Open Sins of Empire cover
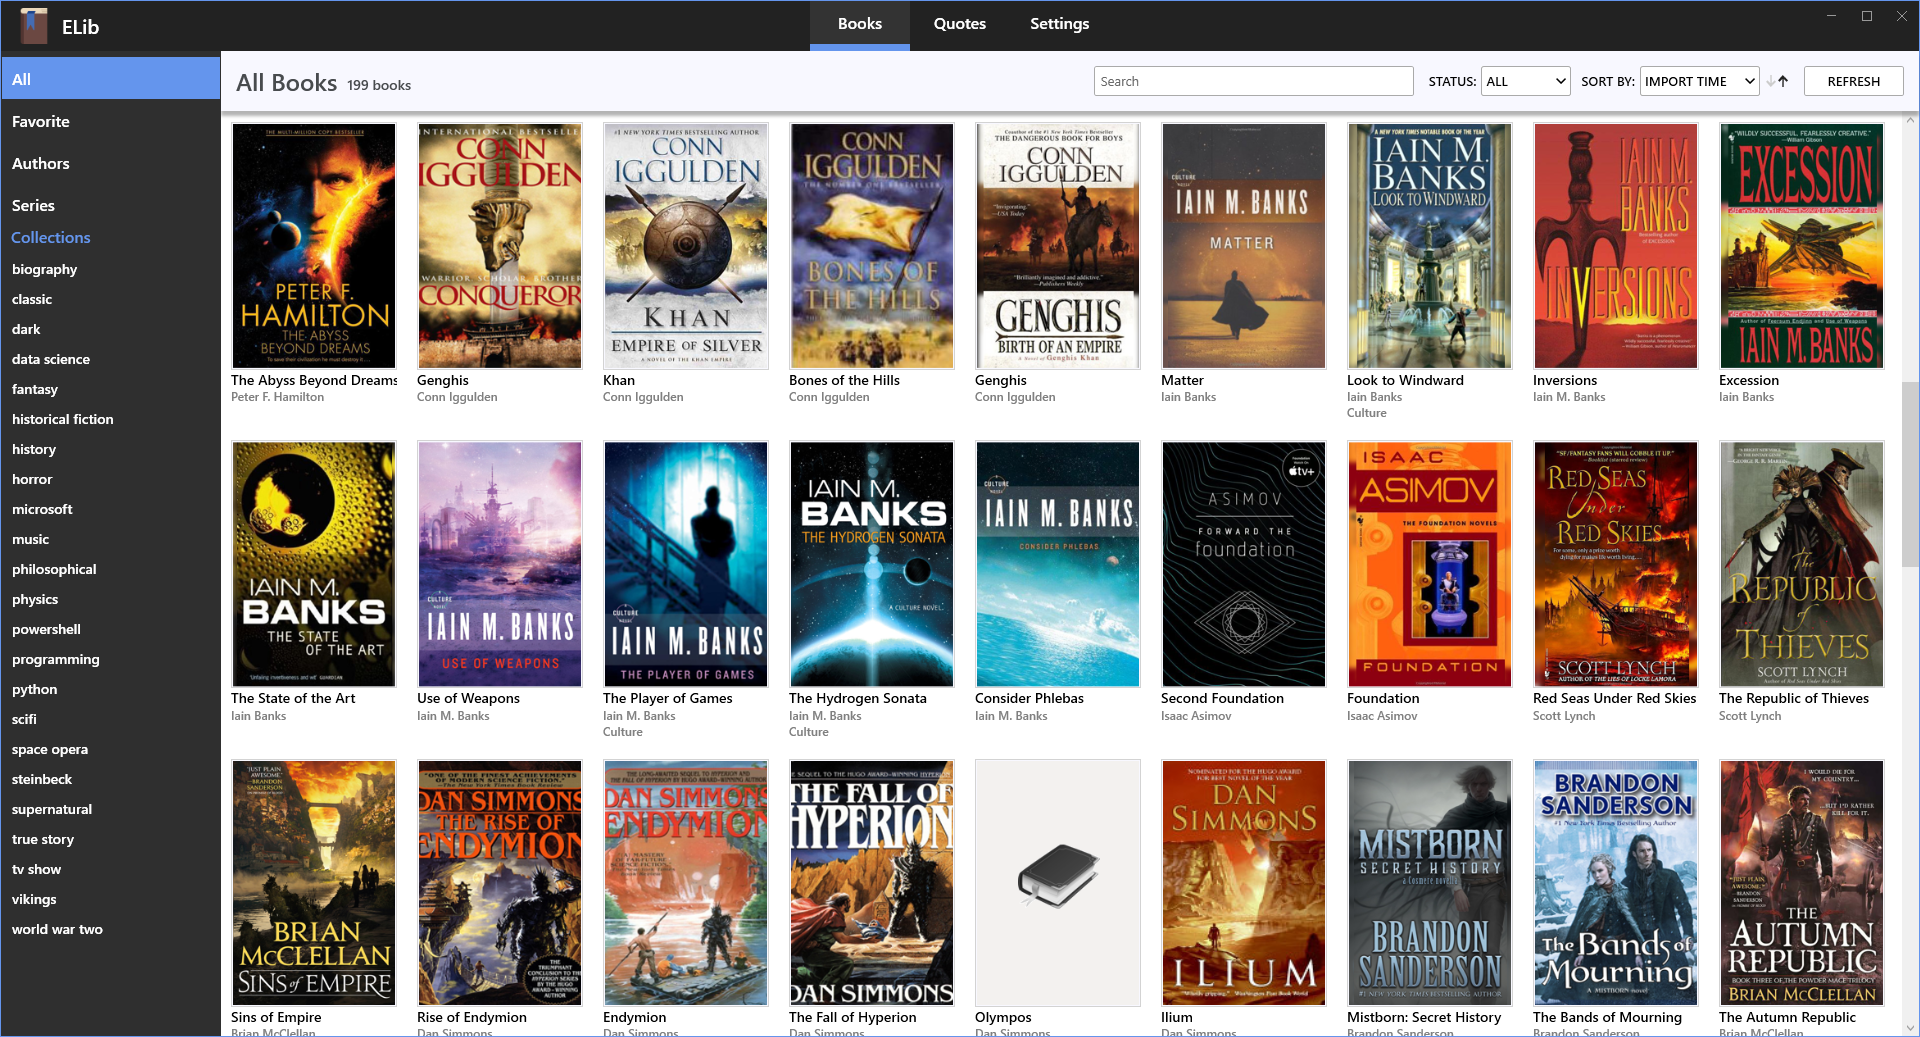The width and height of the screenshot is (1920, 1037). tap(314, 883)
